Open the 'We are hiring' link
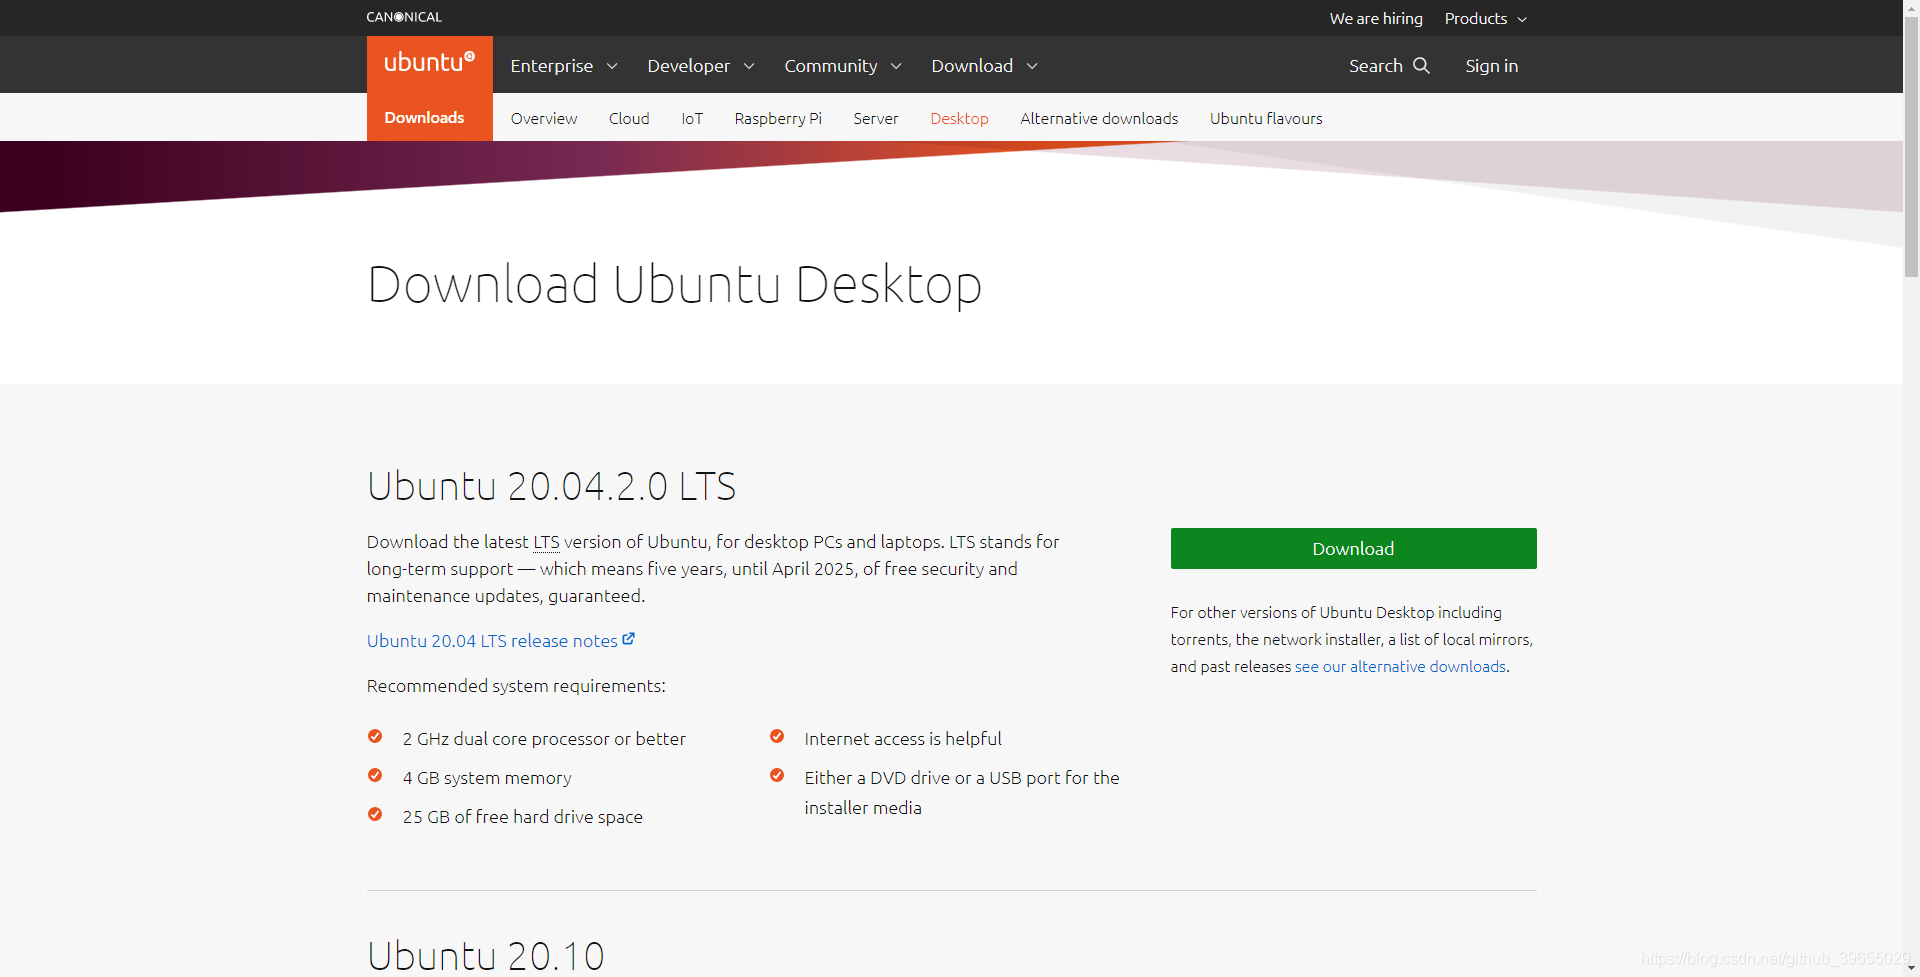This screenshot has width=1920, height=977. point(1376,19)
